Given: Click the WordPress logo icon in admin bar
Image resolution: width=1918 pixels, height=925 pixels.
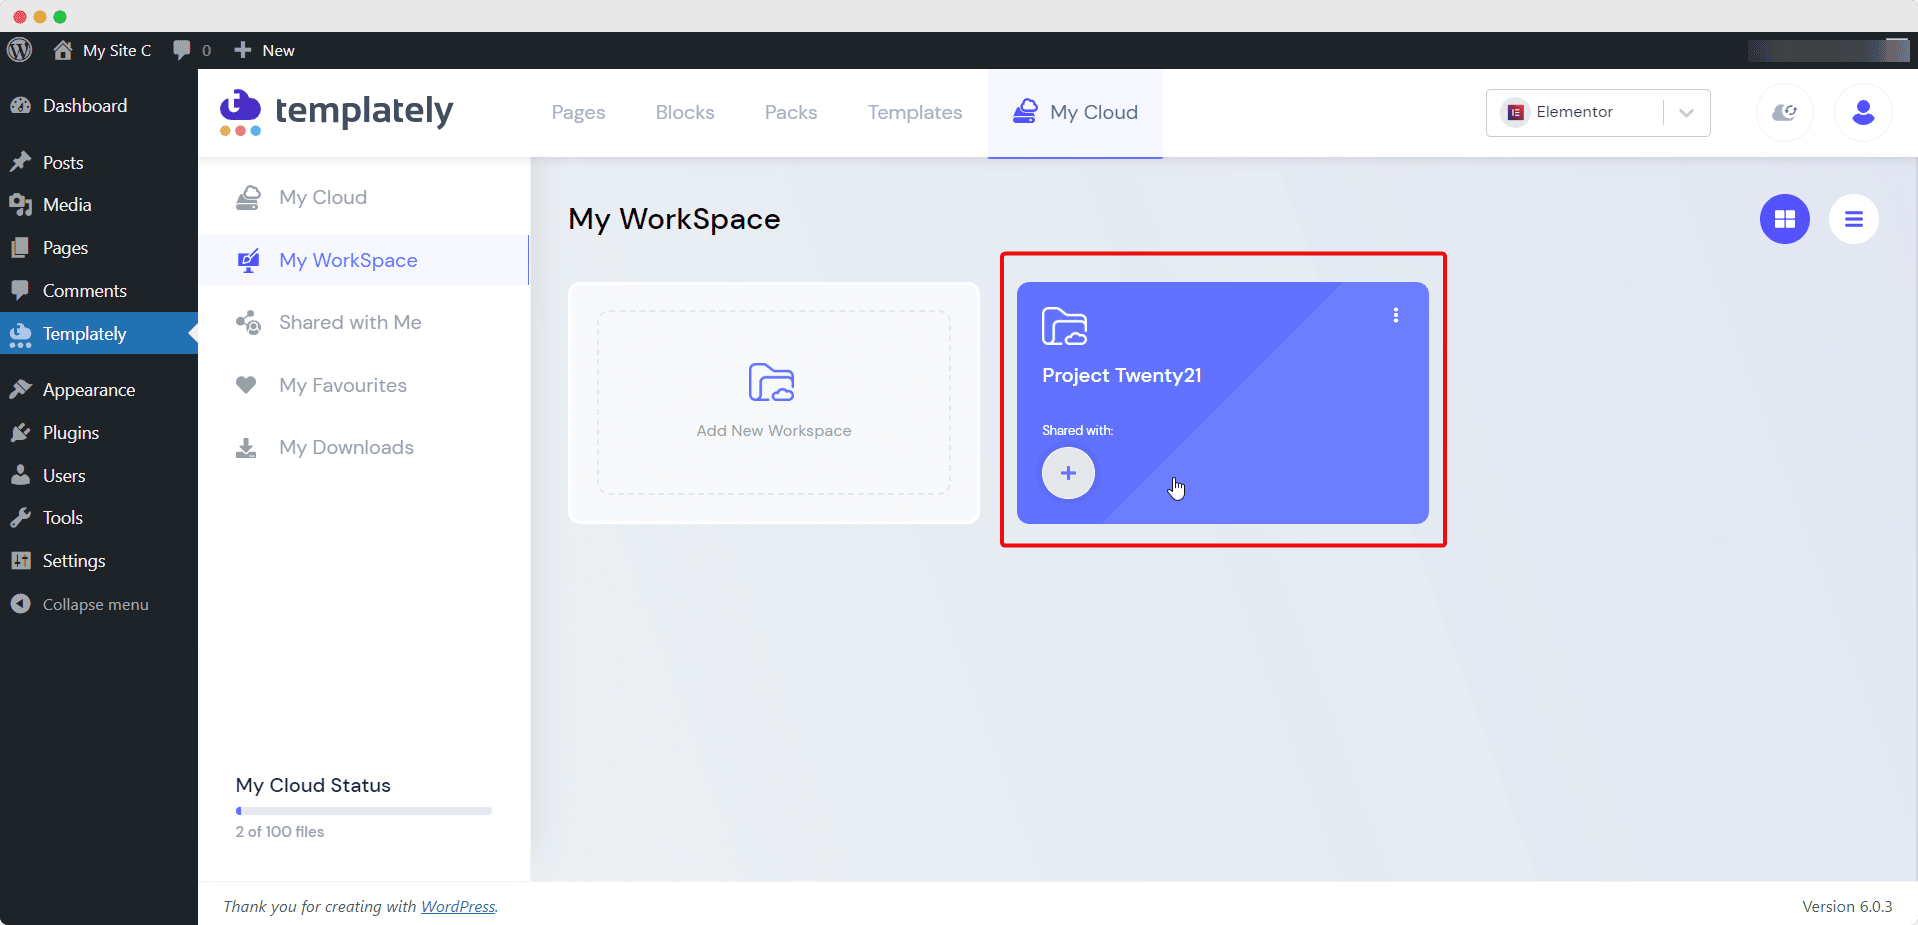Looking at the screenshot, I should 20,50.
